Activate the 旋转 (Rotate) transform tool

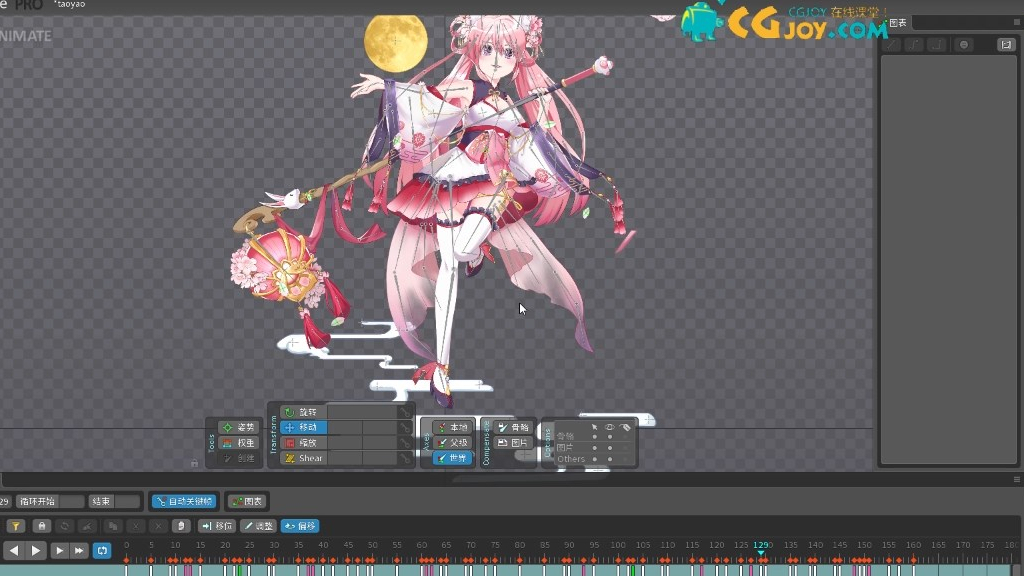[303, 412]
